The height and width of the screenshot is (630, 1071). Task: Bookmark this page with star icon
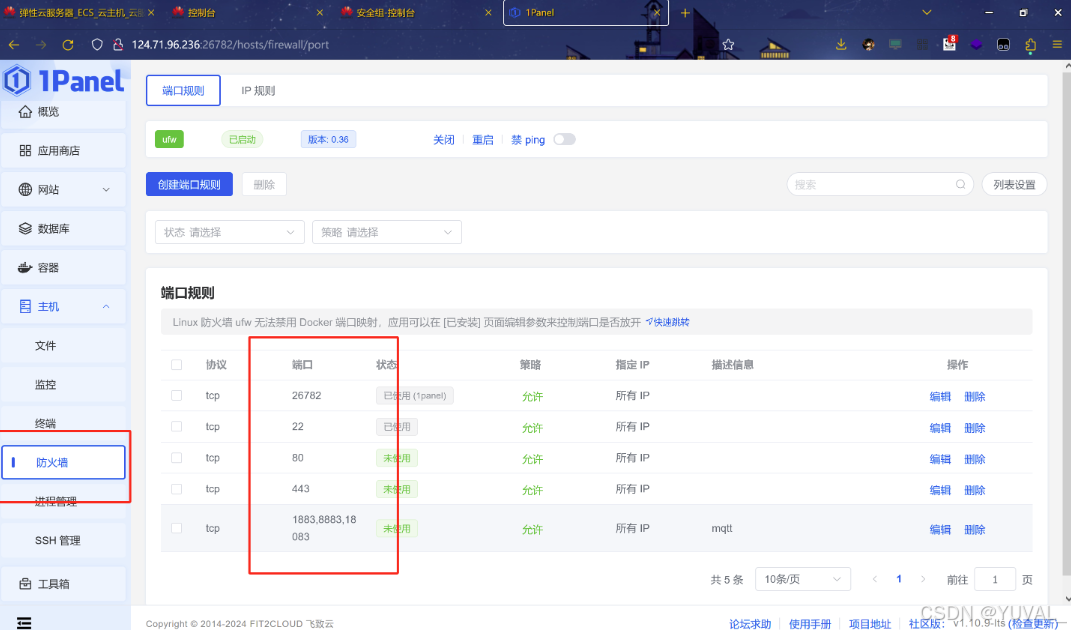tap(728, 44)
